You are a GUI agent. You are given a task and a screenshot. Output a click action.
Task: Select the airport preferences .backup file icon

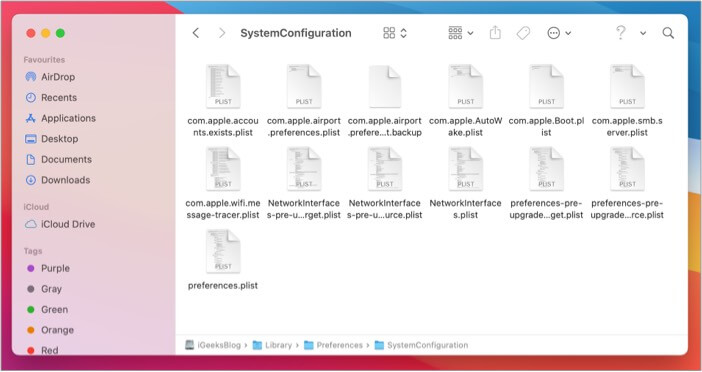pos(385,86)
